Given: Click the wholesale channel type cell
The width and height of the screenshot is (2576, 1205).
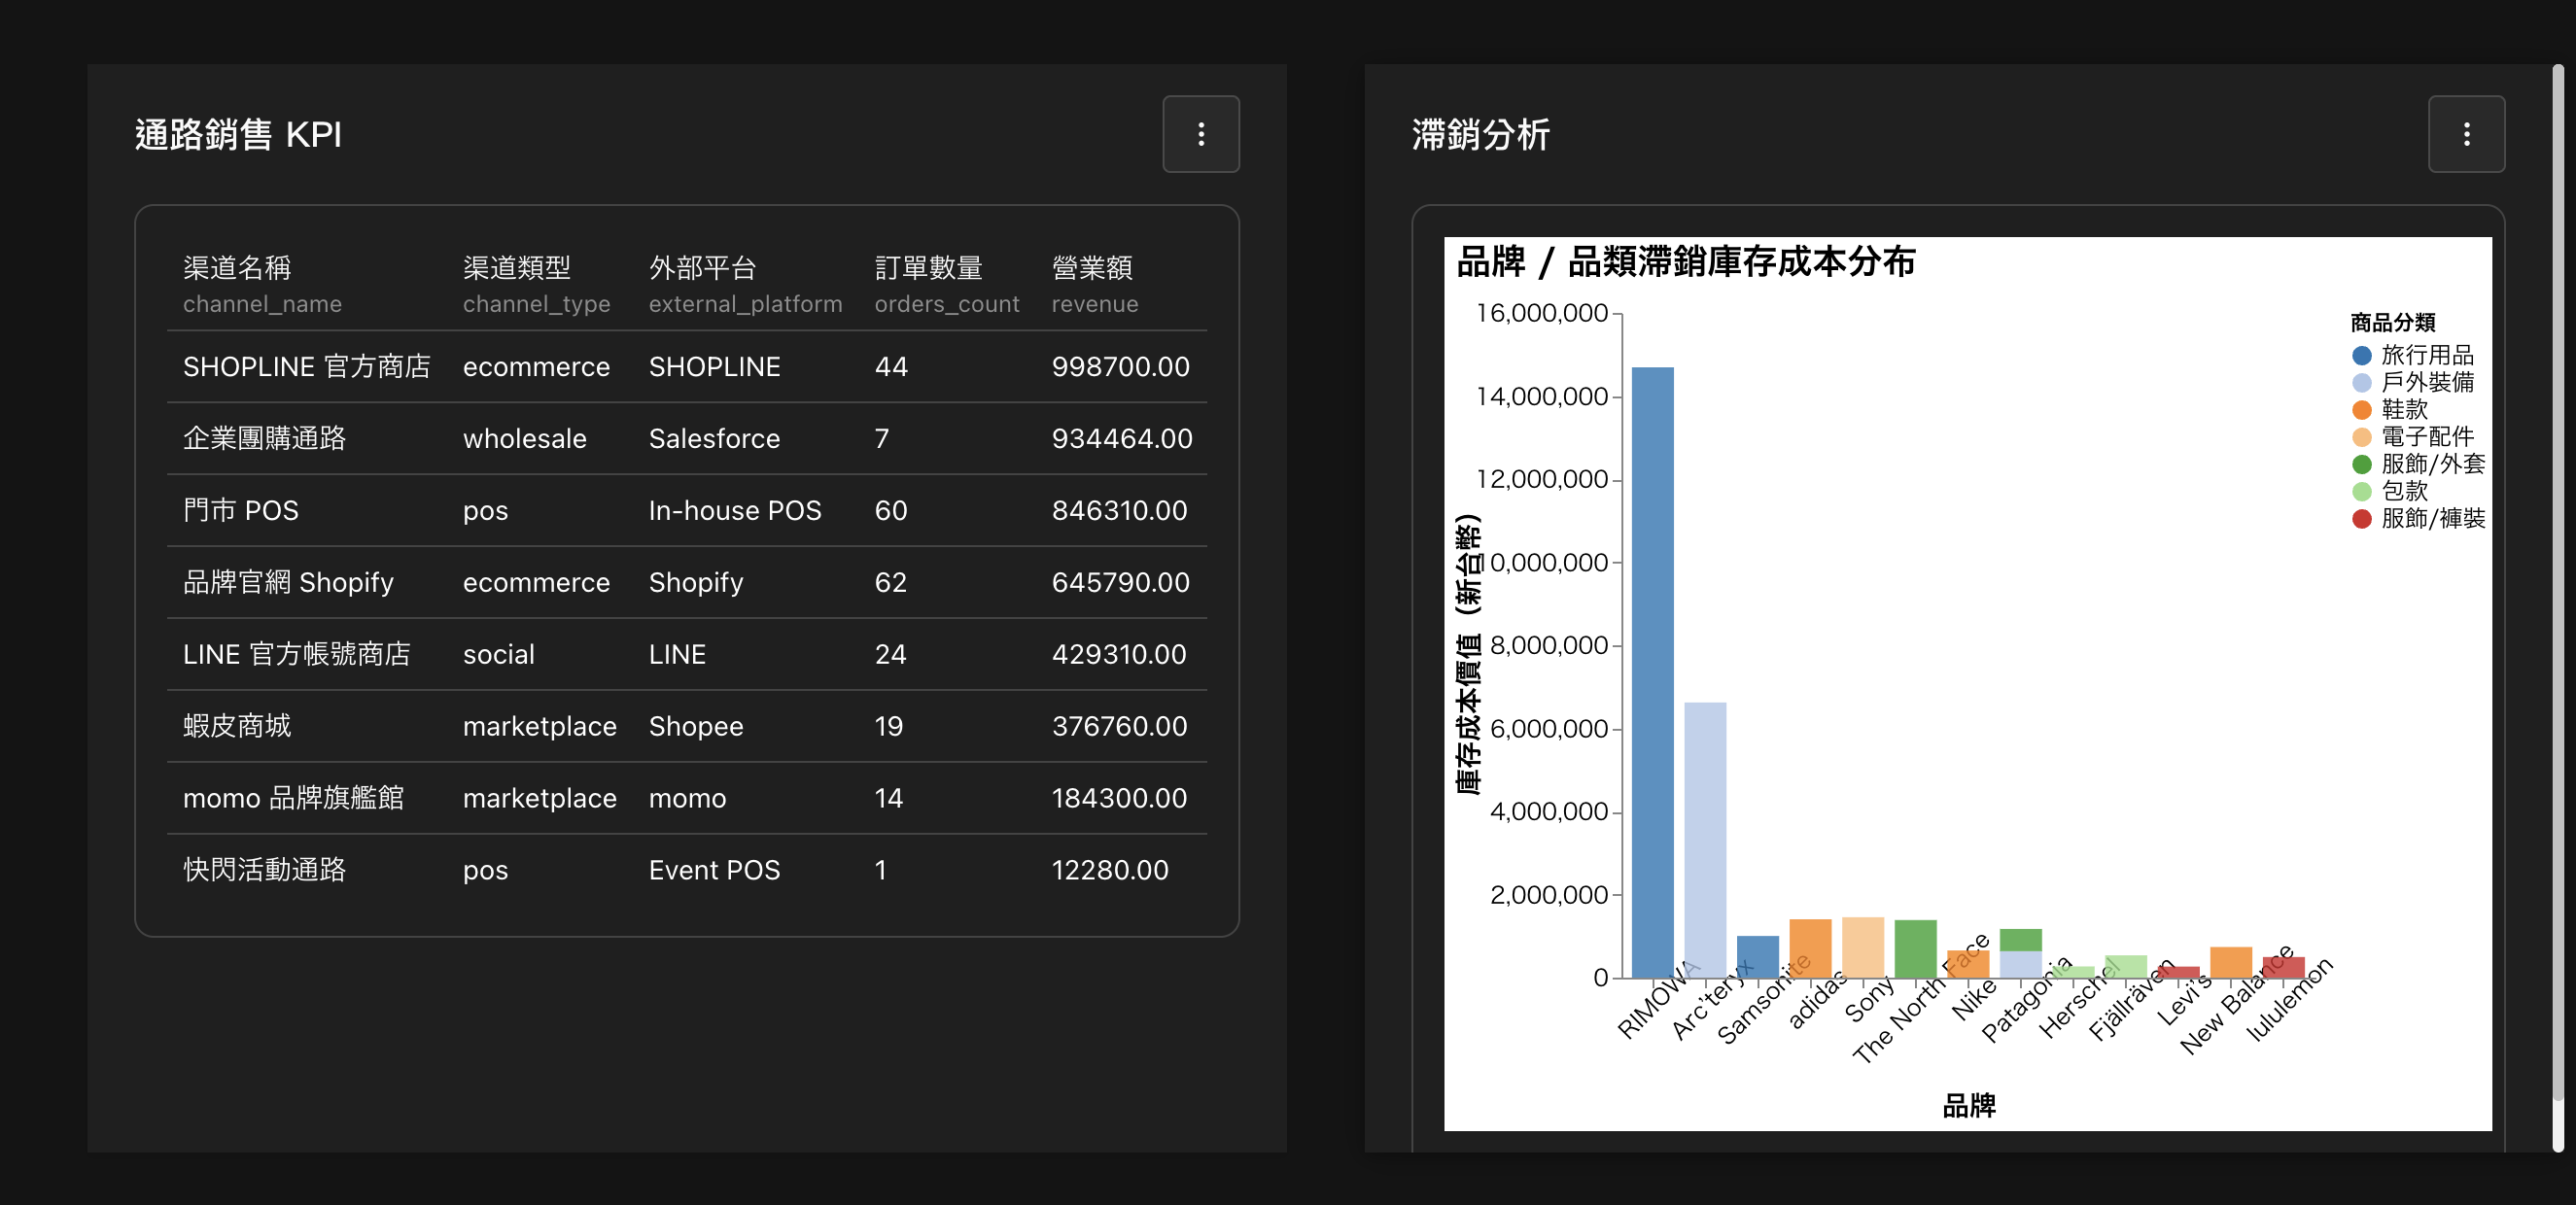Looking at the screenshot, I should (x=524, y=438).
